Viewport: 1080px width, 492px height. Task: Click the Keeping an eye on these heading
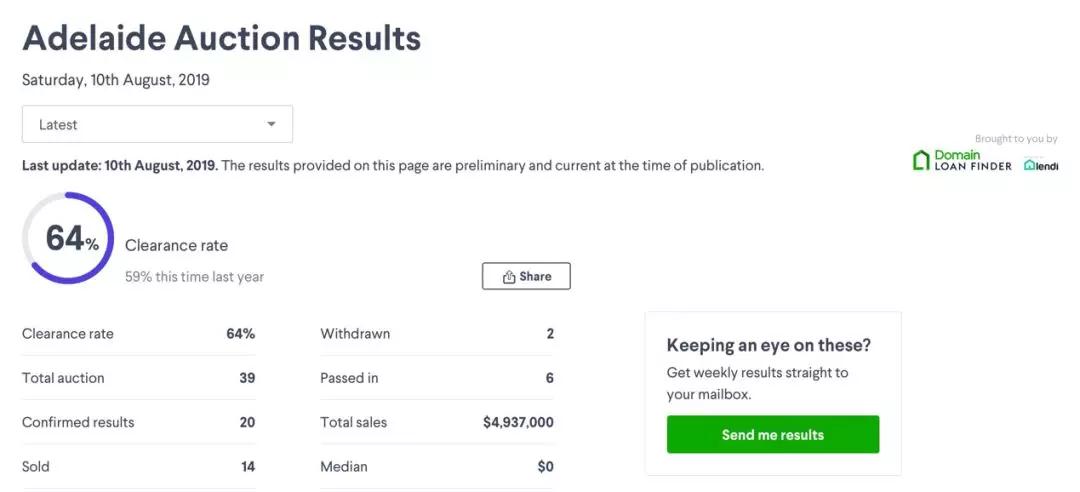click(x=768, y=346)
